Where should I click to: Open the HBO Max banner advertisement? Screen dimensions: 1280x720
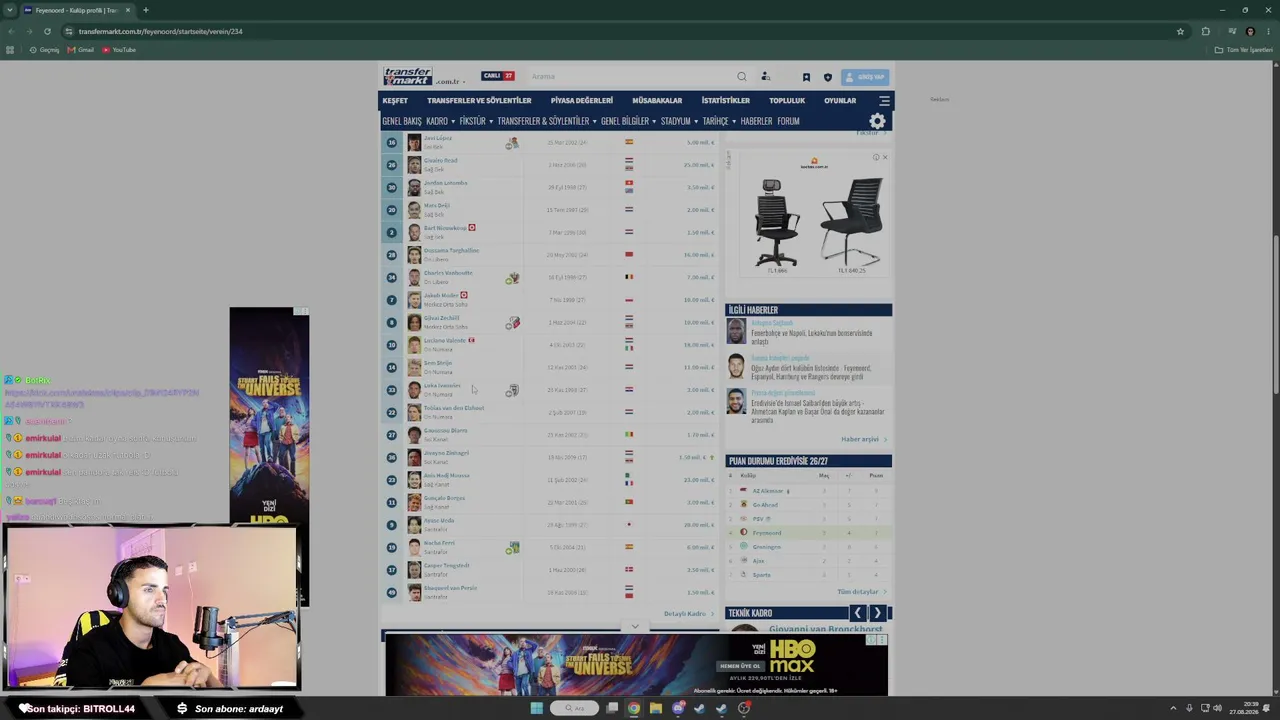[636, 665]
